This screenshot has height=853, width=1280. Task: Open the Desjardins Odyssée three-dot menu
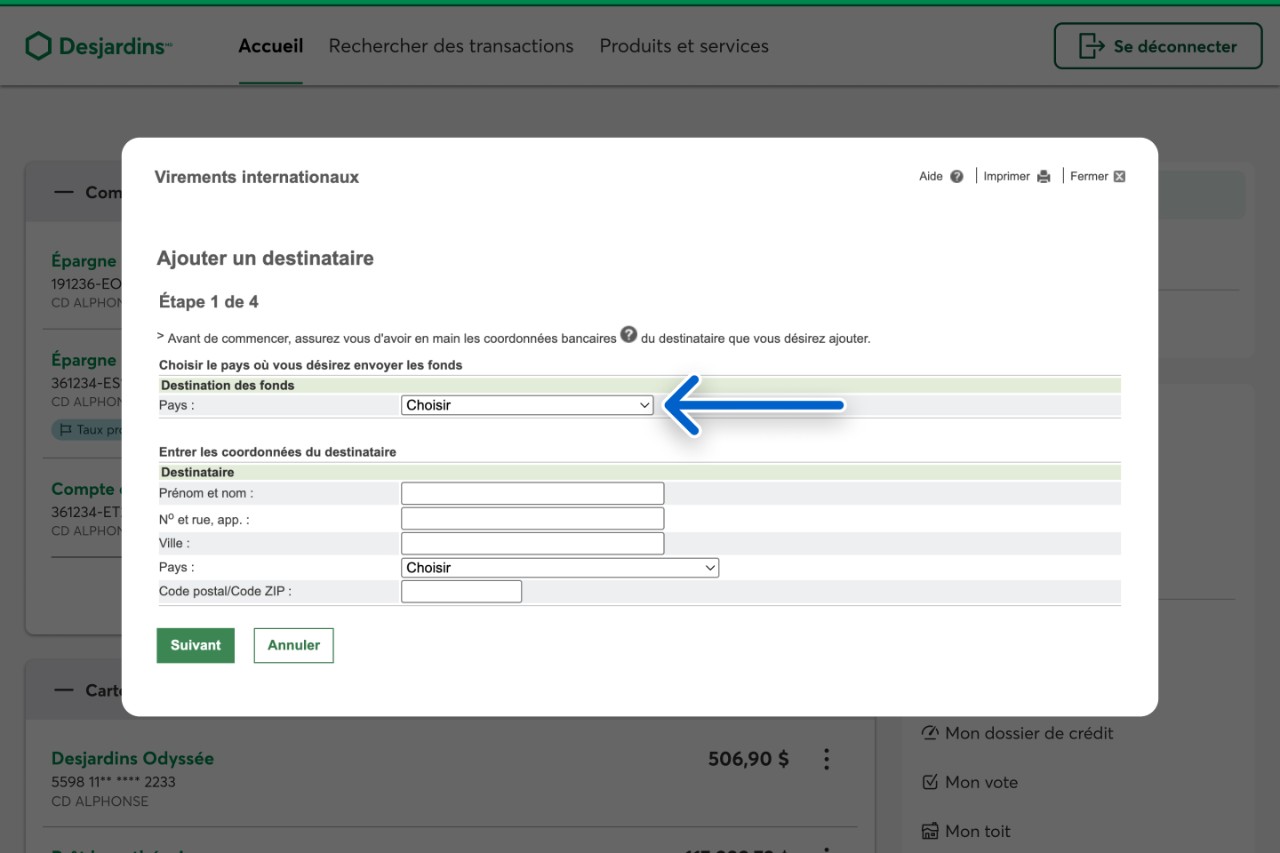[x=826, y=759]
